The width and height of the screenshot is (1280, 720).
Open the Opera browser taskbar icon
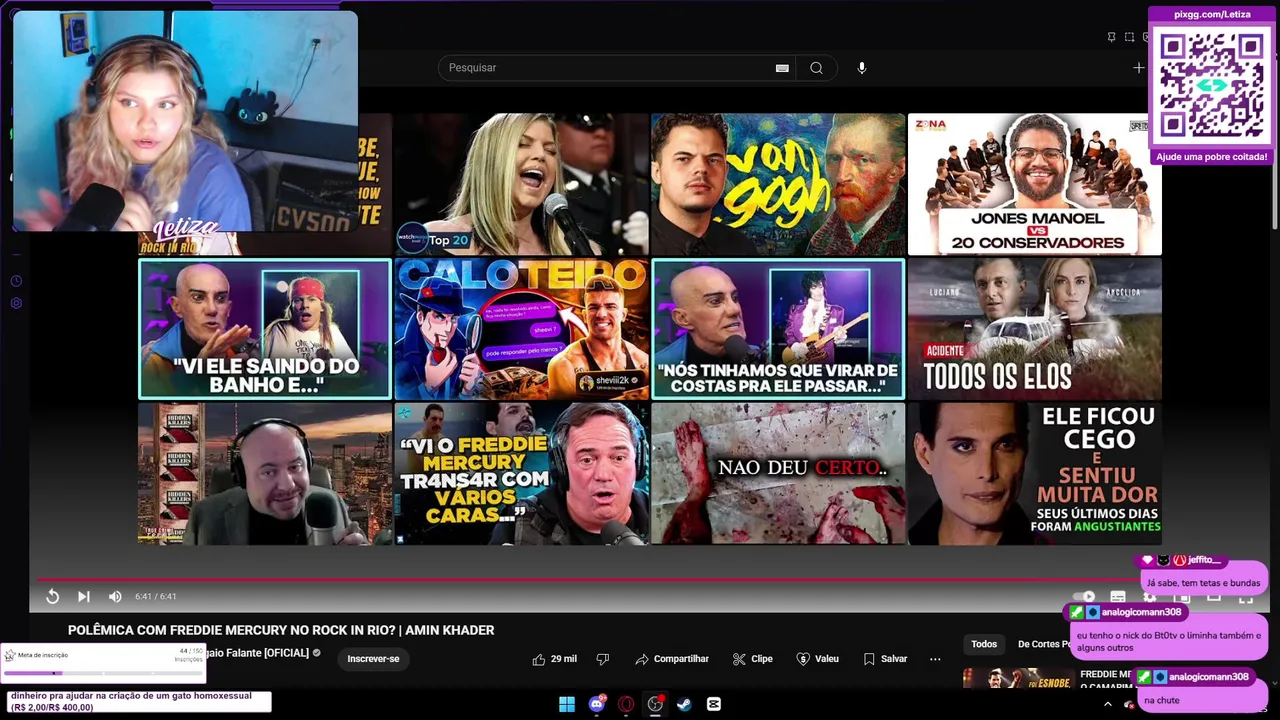(626, 704)
